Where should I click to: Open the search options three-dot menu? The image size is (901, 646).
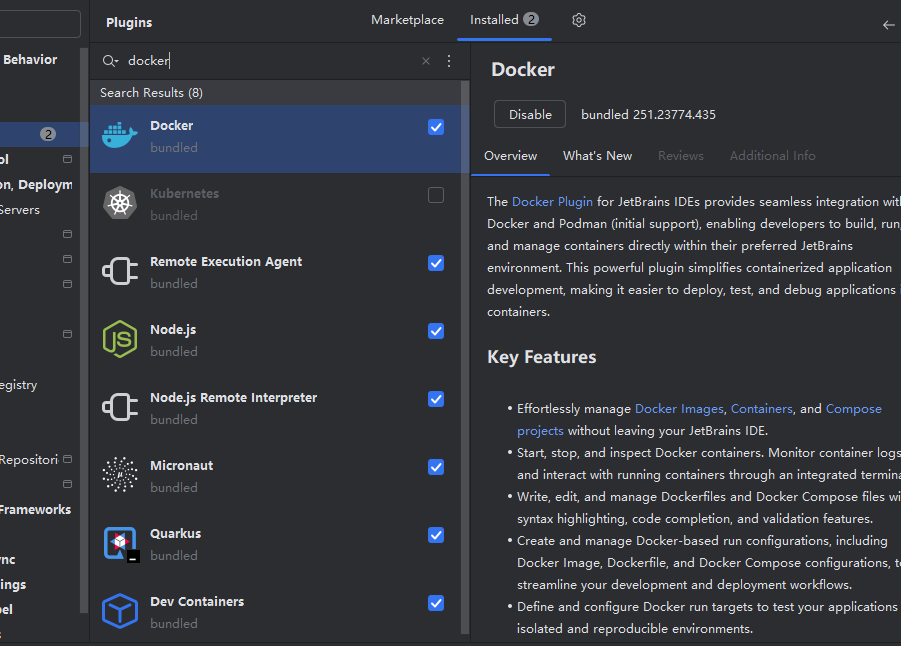[x=449, y=61]
